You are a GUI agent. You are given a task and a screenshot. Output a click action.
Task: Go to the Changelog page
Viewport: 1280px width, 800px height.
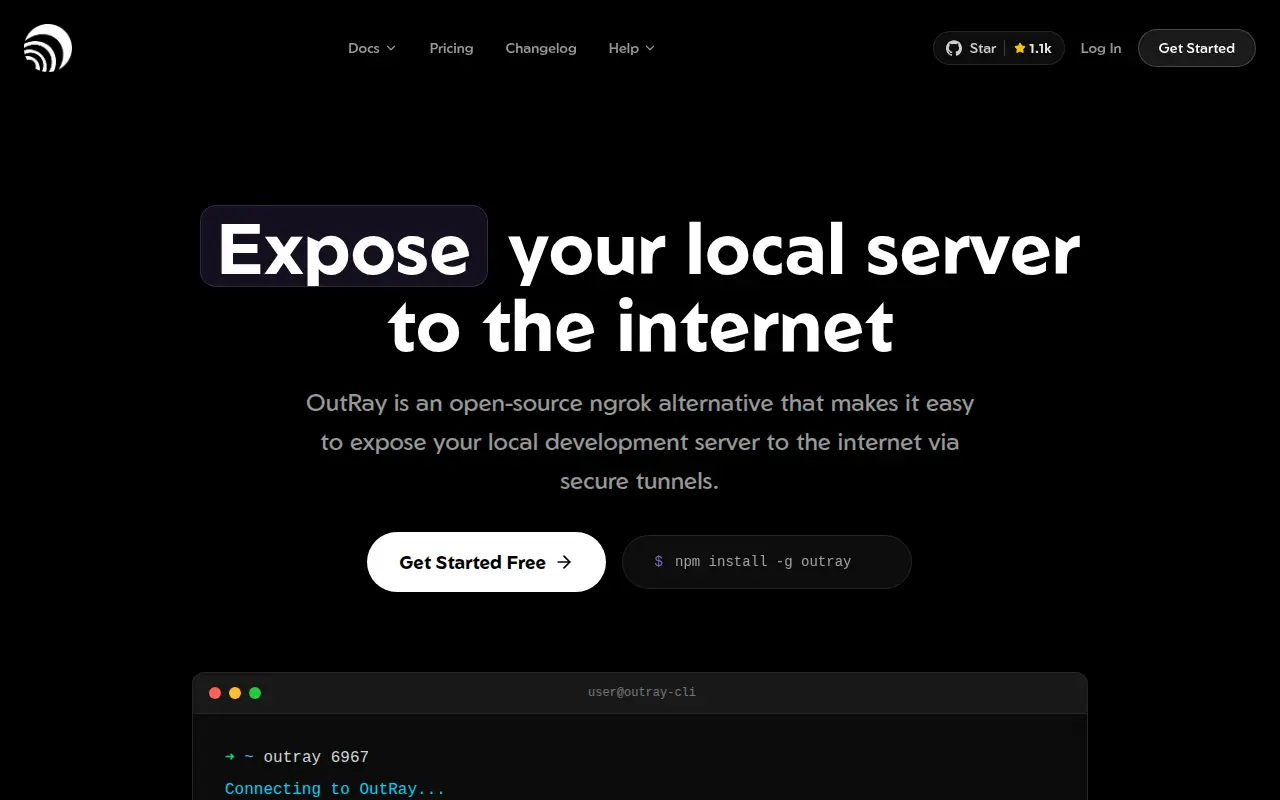click(x=541, y=48)
